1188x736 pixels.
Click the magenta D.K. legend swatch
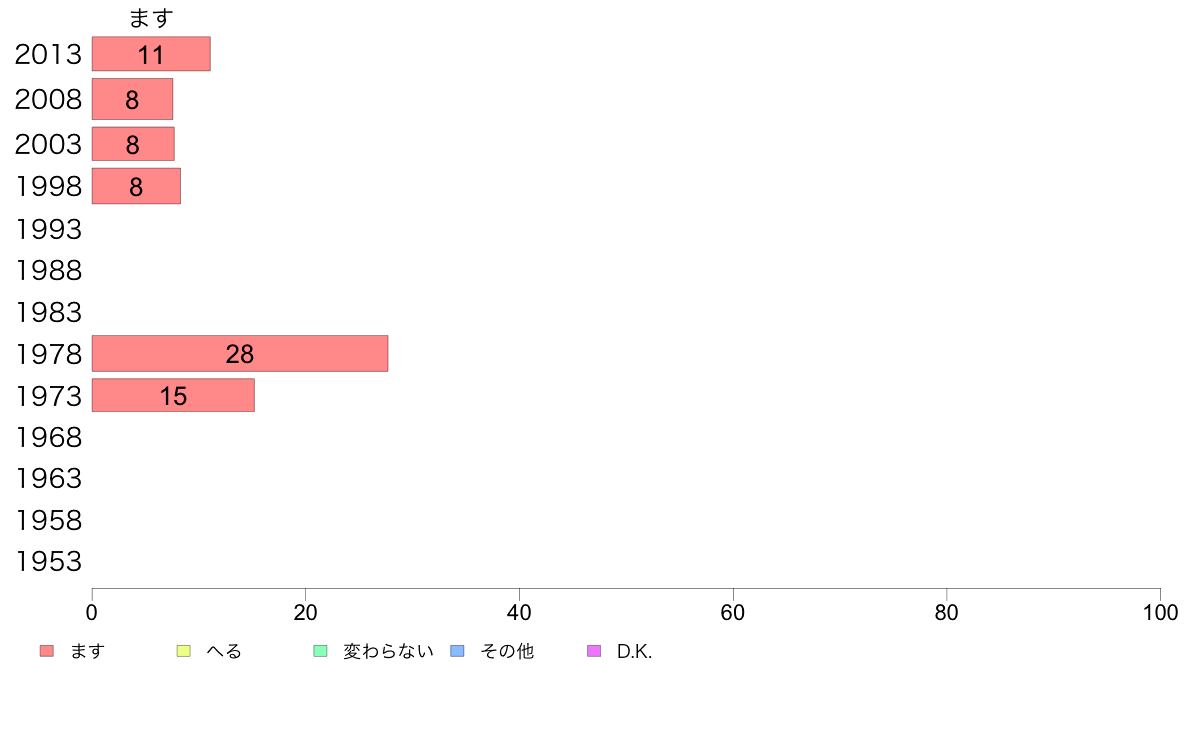tap(594, 651)
